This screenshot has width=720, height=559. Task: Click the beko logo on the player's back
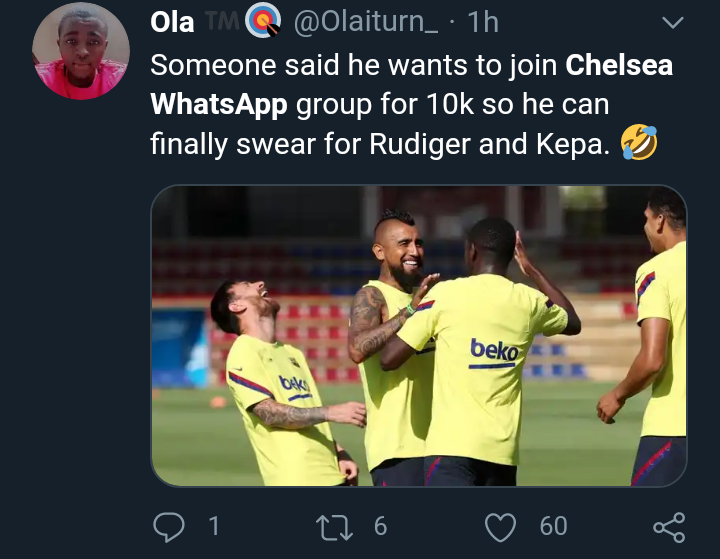click(495, 350)
